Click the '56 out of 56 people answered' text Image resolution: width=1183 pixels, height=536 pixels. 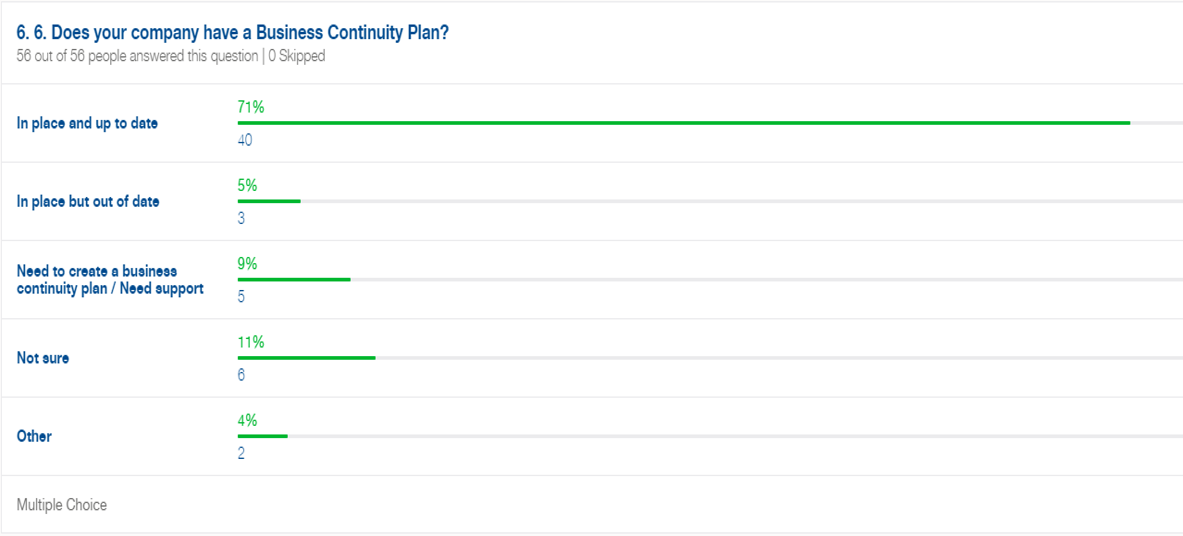point(137,57)
